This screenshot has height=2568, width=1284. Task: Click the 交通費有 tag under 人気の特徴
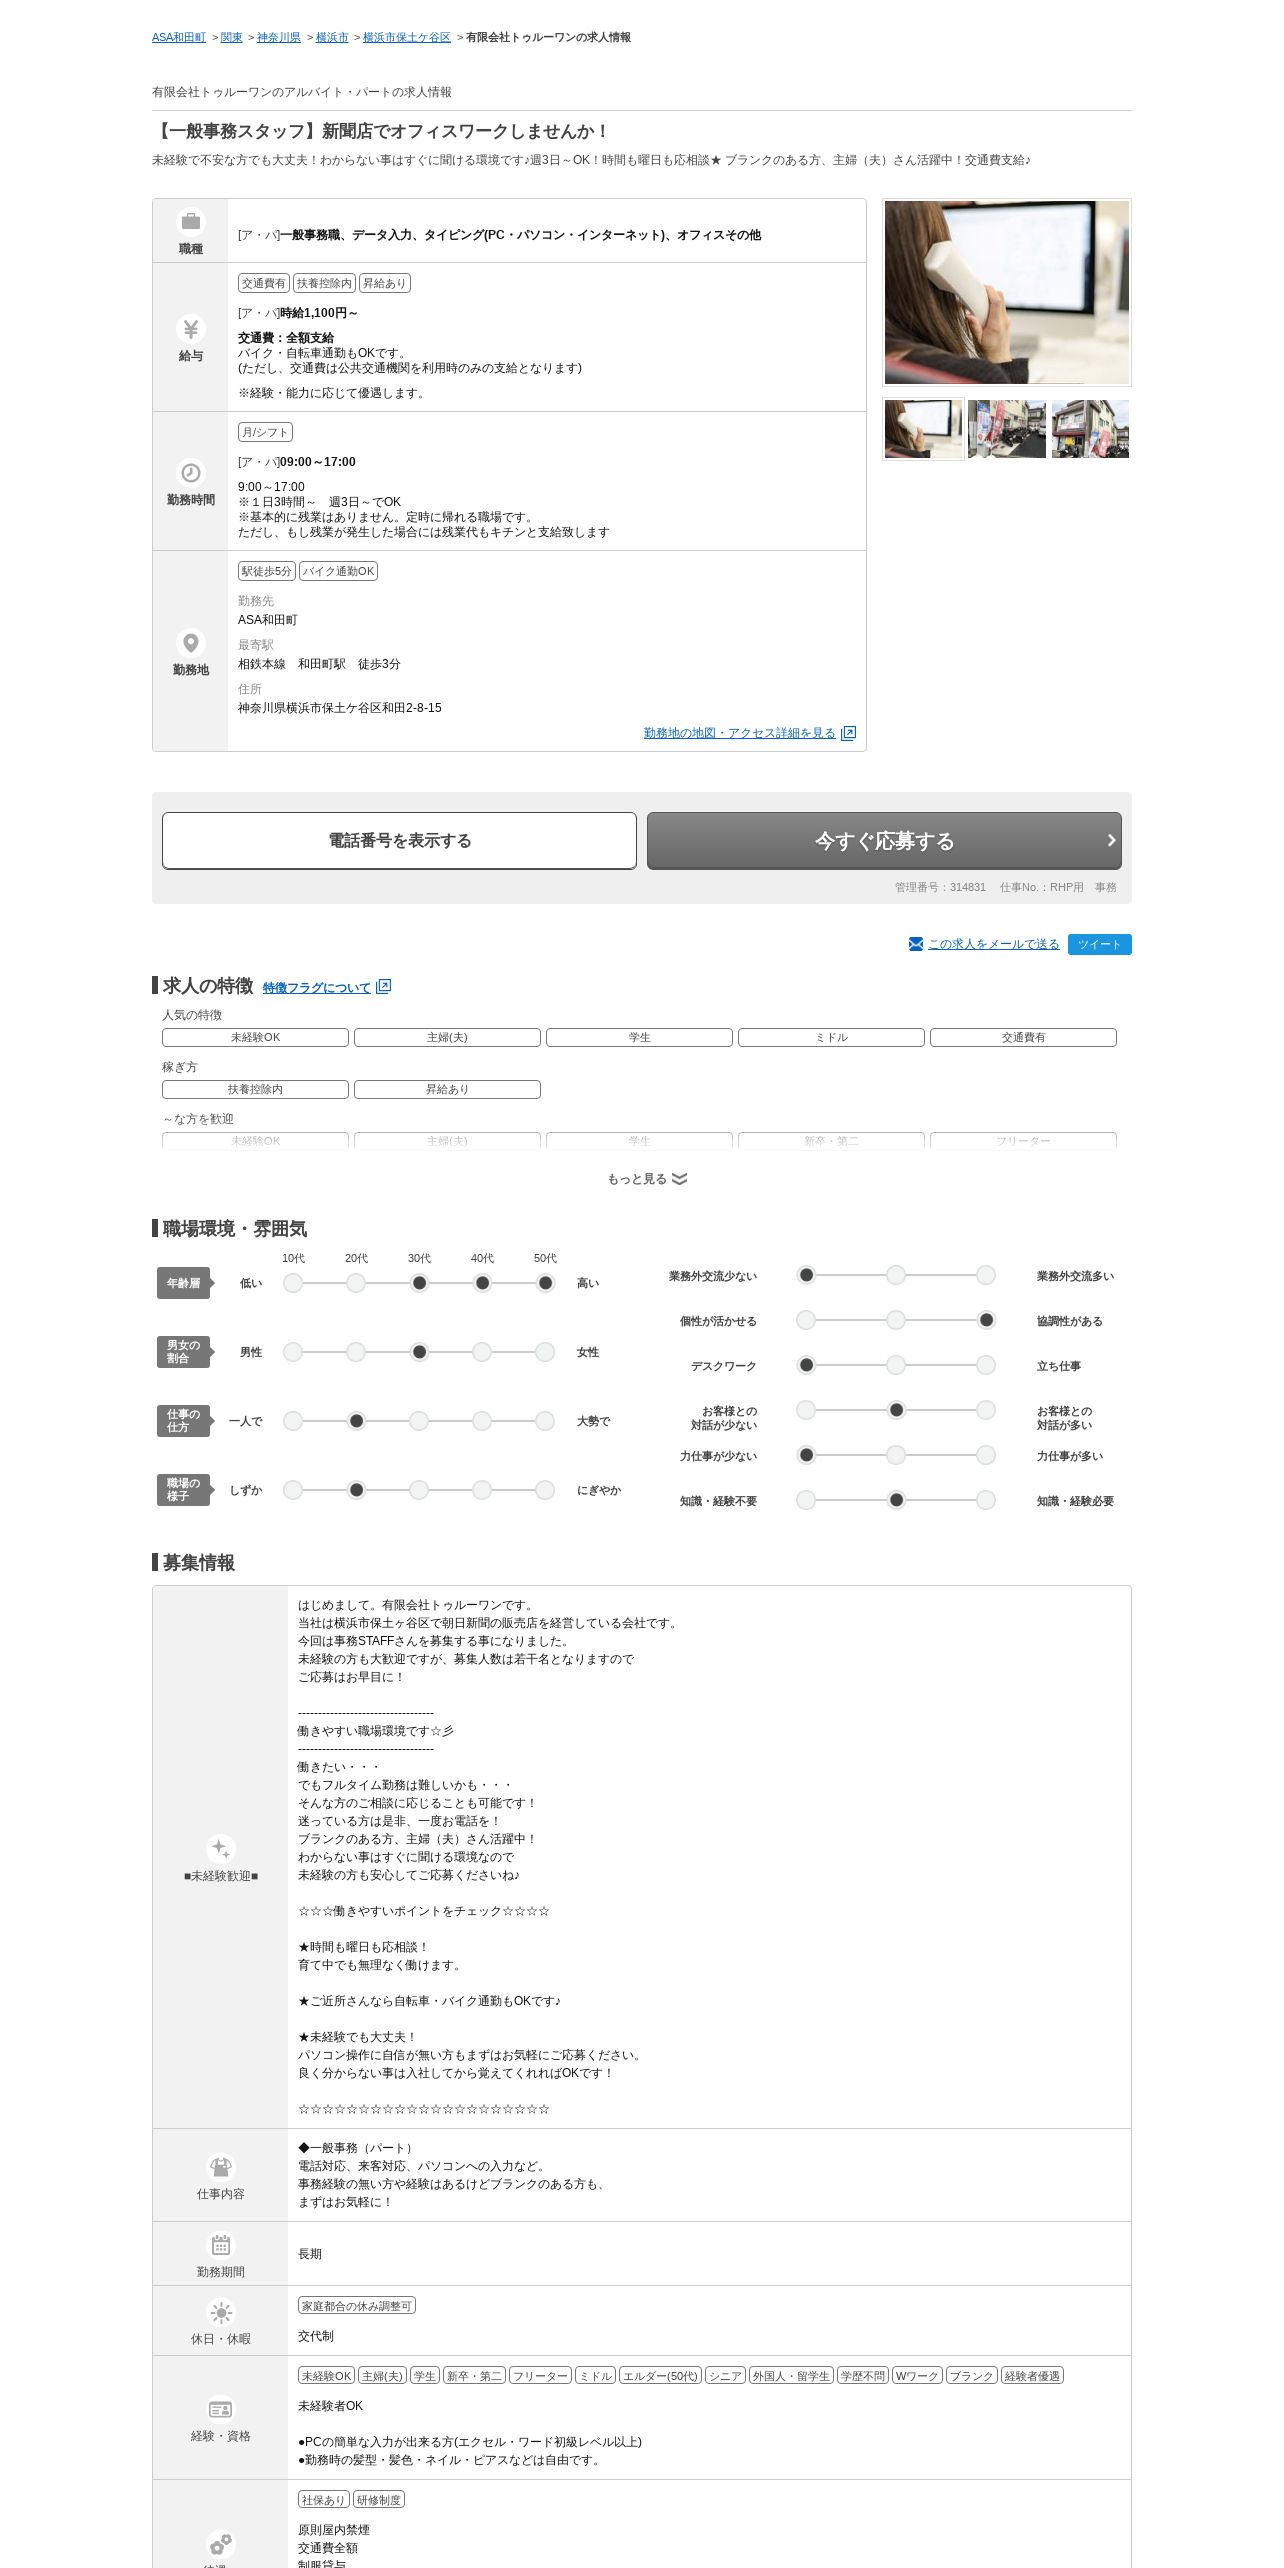tap(1023, 1038)
